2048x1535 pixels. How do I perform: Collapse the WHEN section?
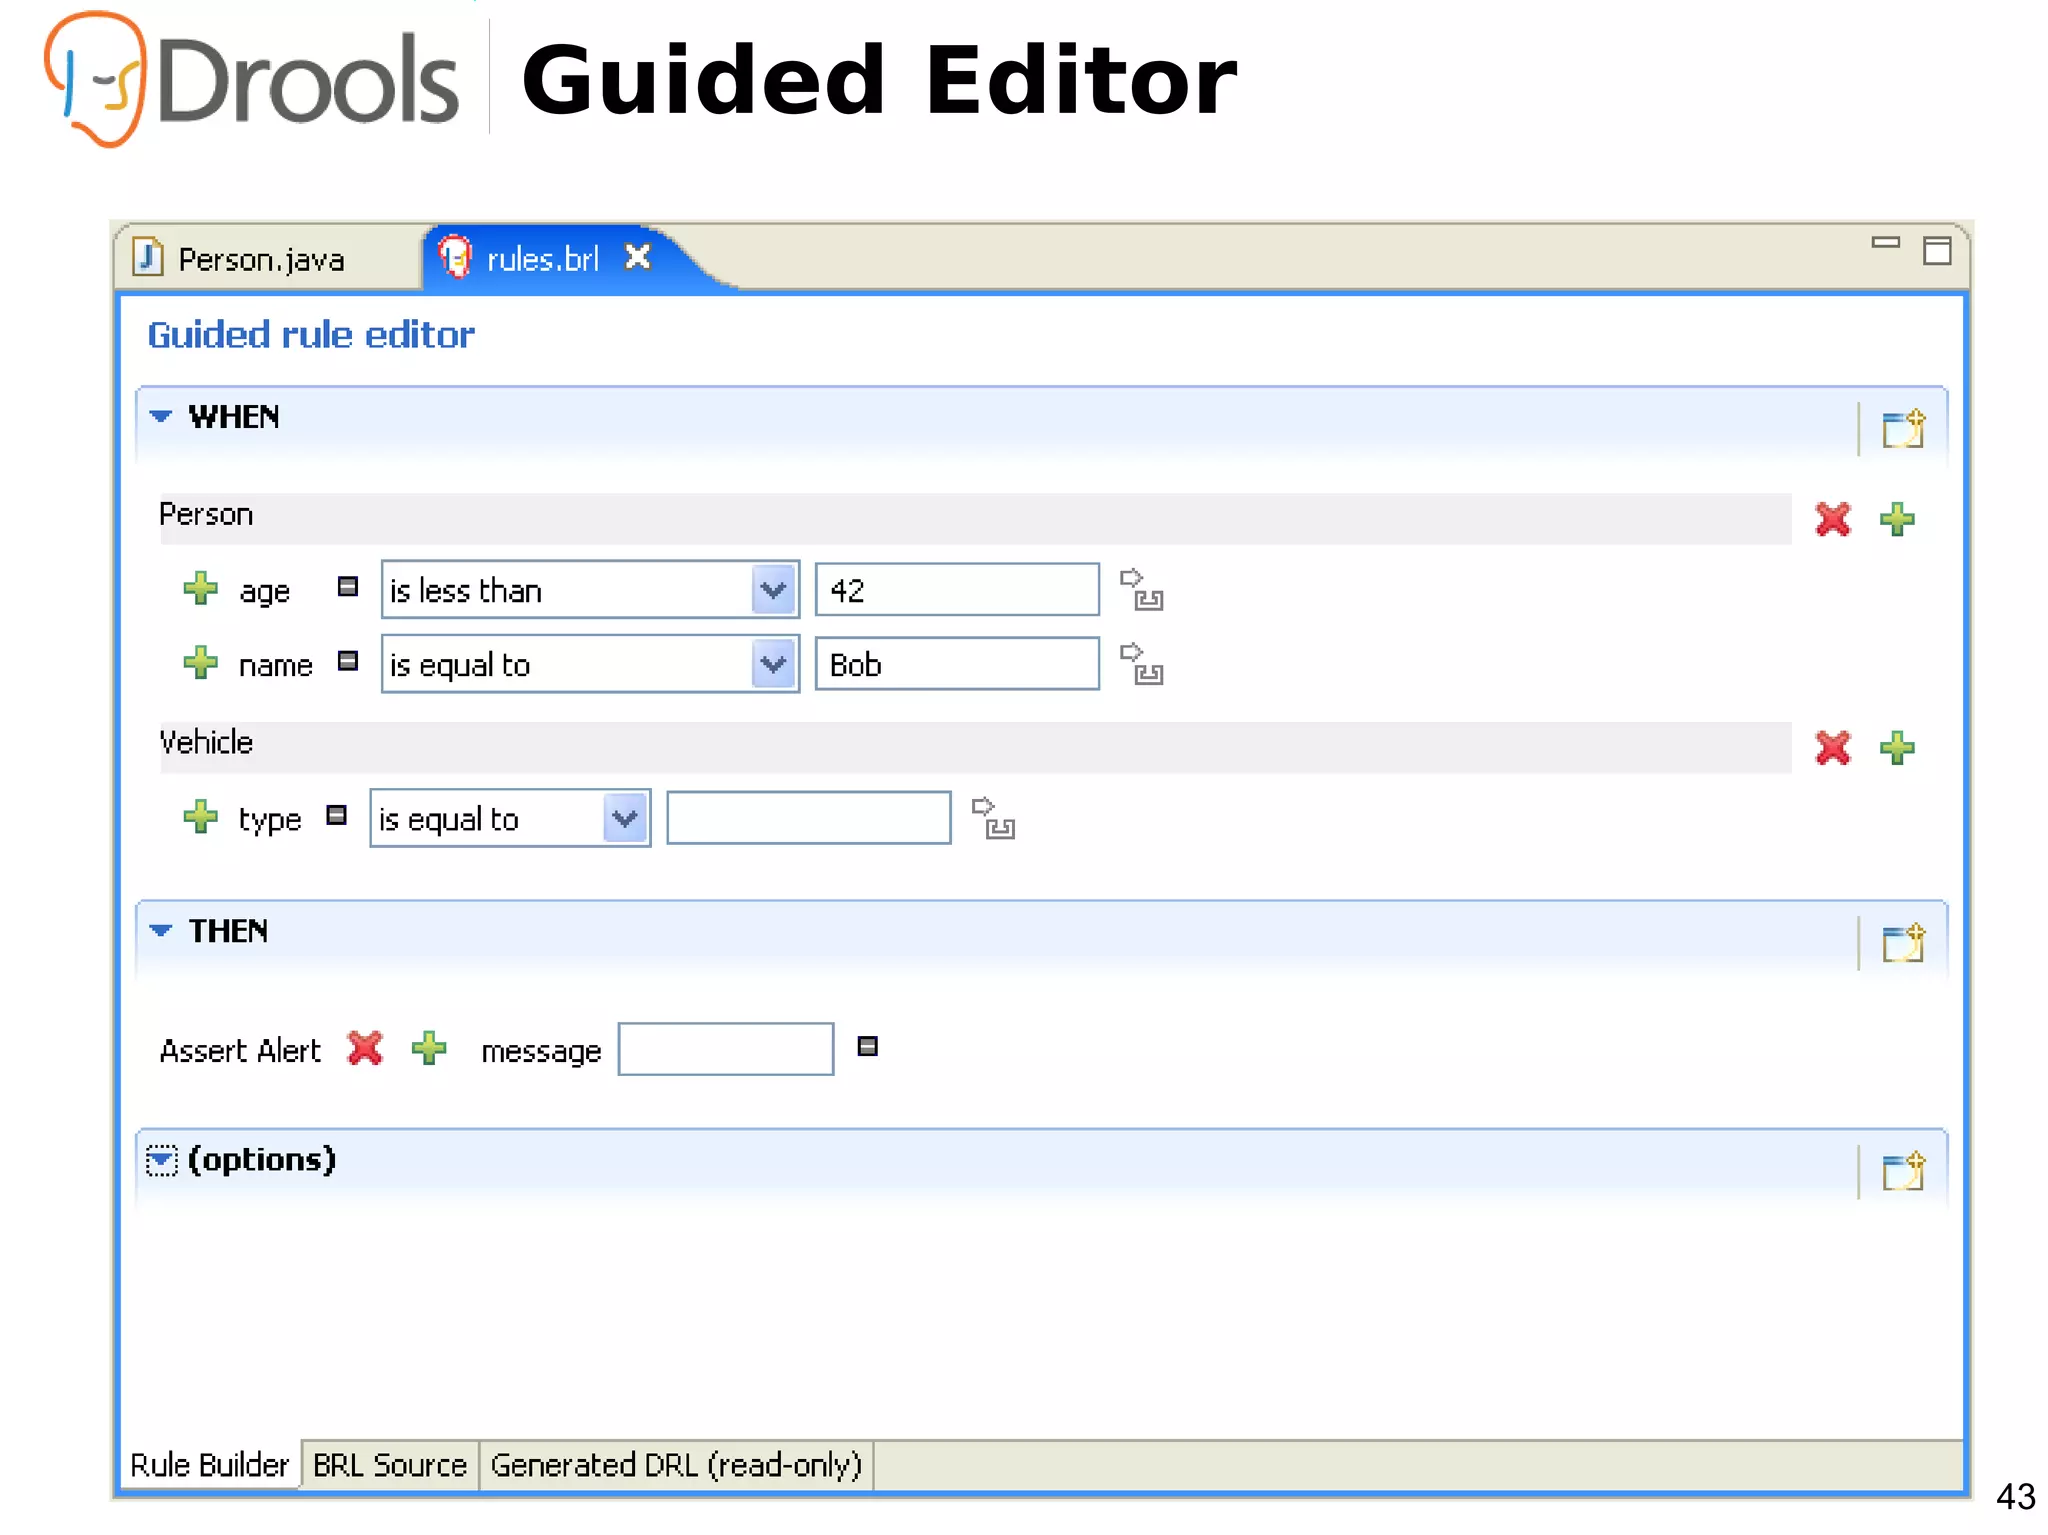click(x=160, y=416)
